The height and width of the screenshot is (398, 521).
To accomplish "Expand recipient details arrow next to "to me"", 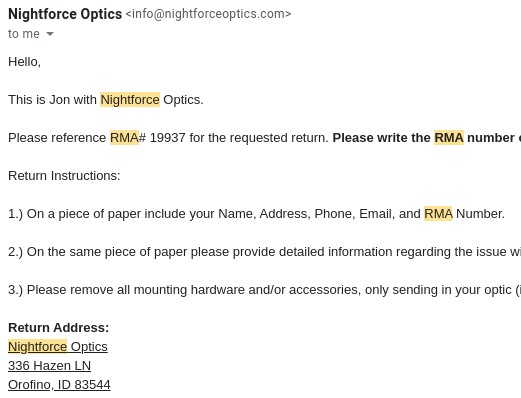I will [x=50, y=34].
